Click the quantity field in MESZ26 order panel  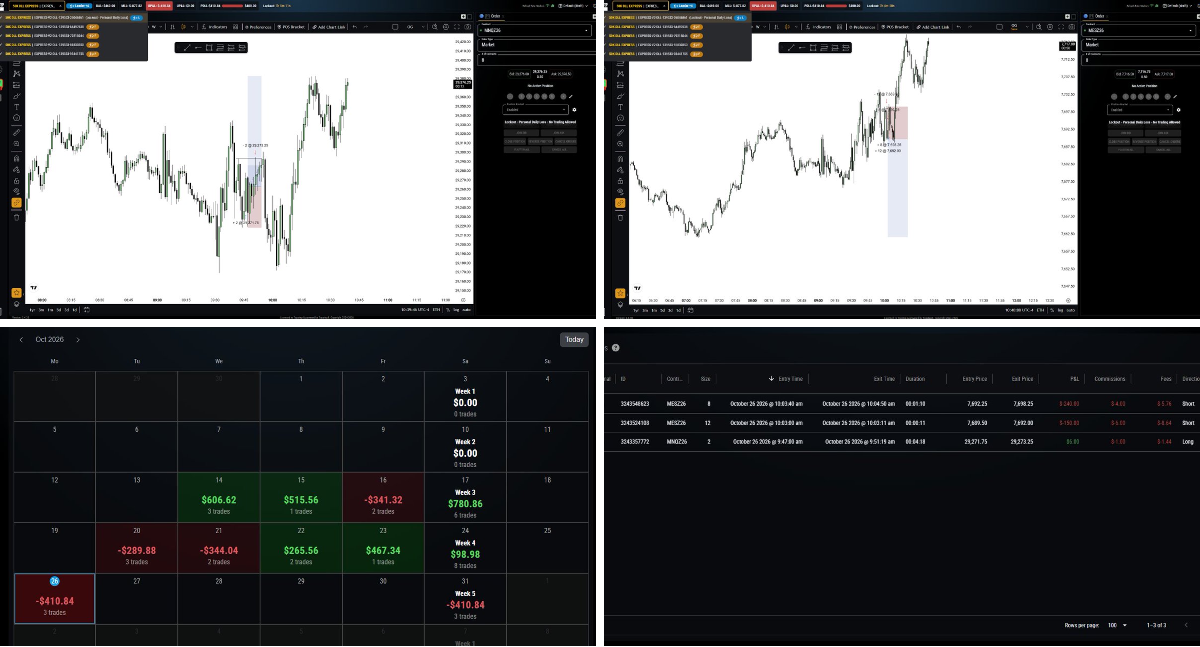click(1139, 59)
